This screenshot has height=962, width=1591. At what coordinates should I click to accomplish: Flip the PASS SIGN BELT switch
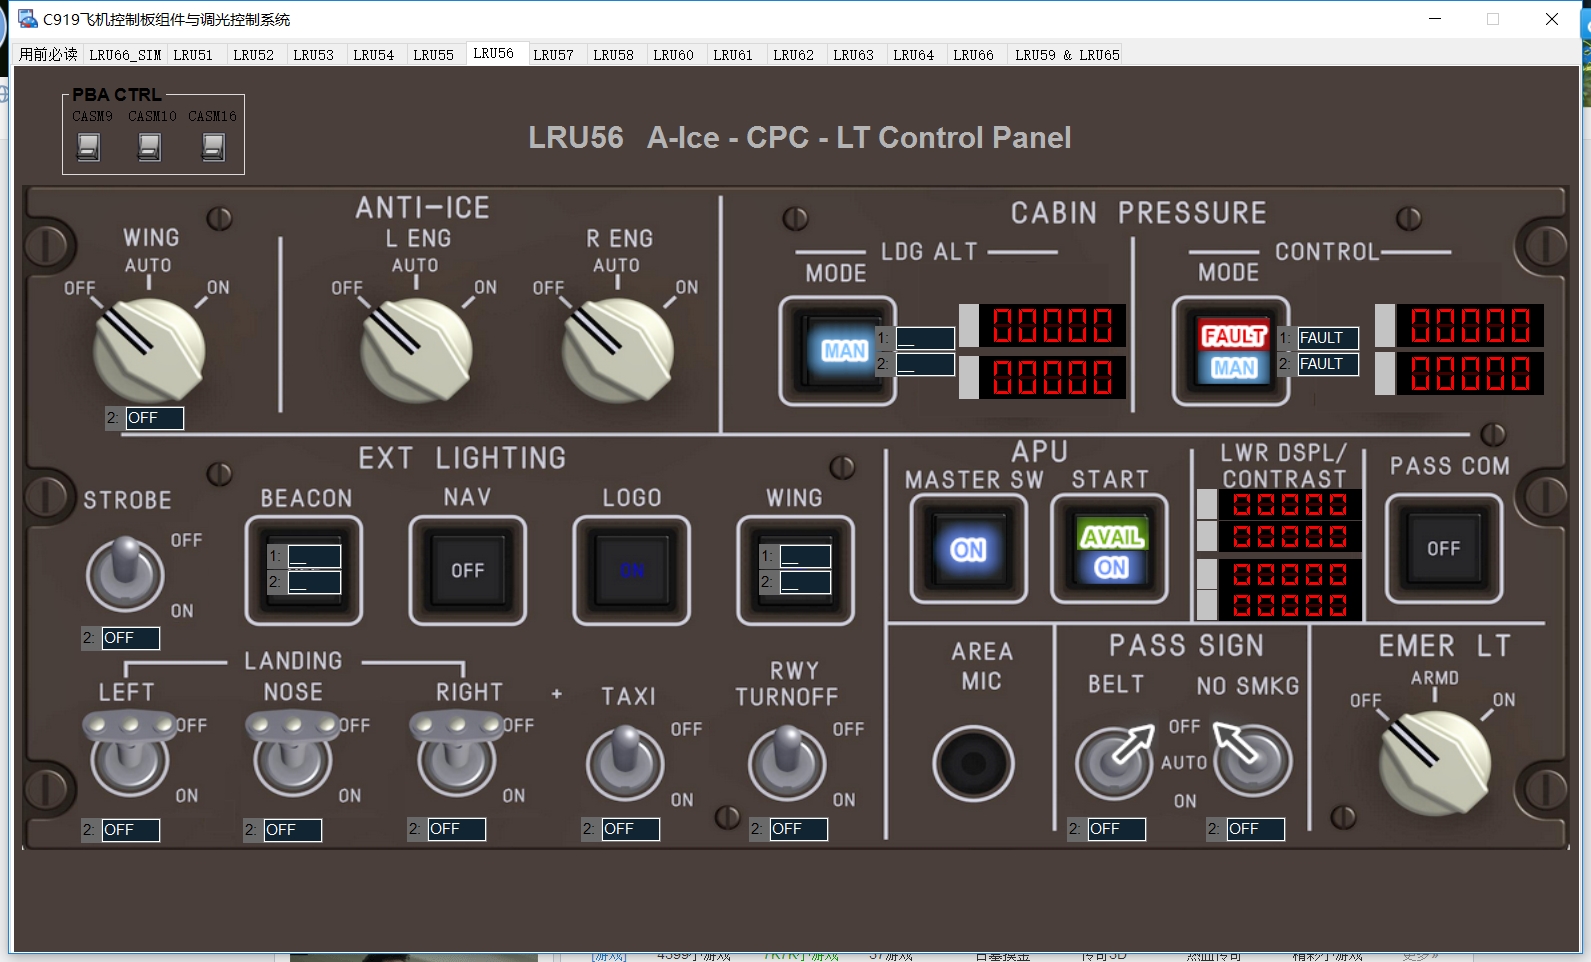[x=1115, y=761]
